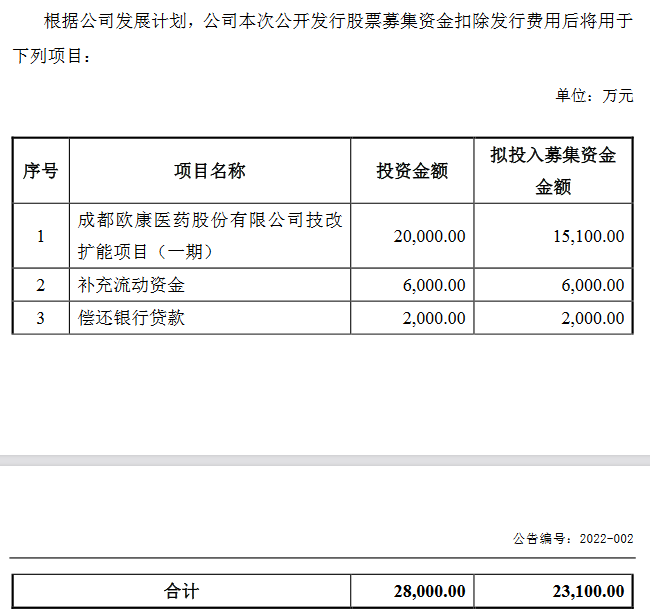Image resolution: width=650 pixels, height=615 pixels.
Task: Click the 投资金额 column header
Action: tap(412, 171)
